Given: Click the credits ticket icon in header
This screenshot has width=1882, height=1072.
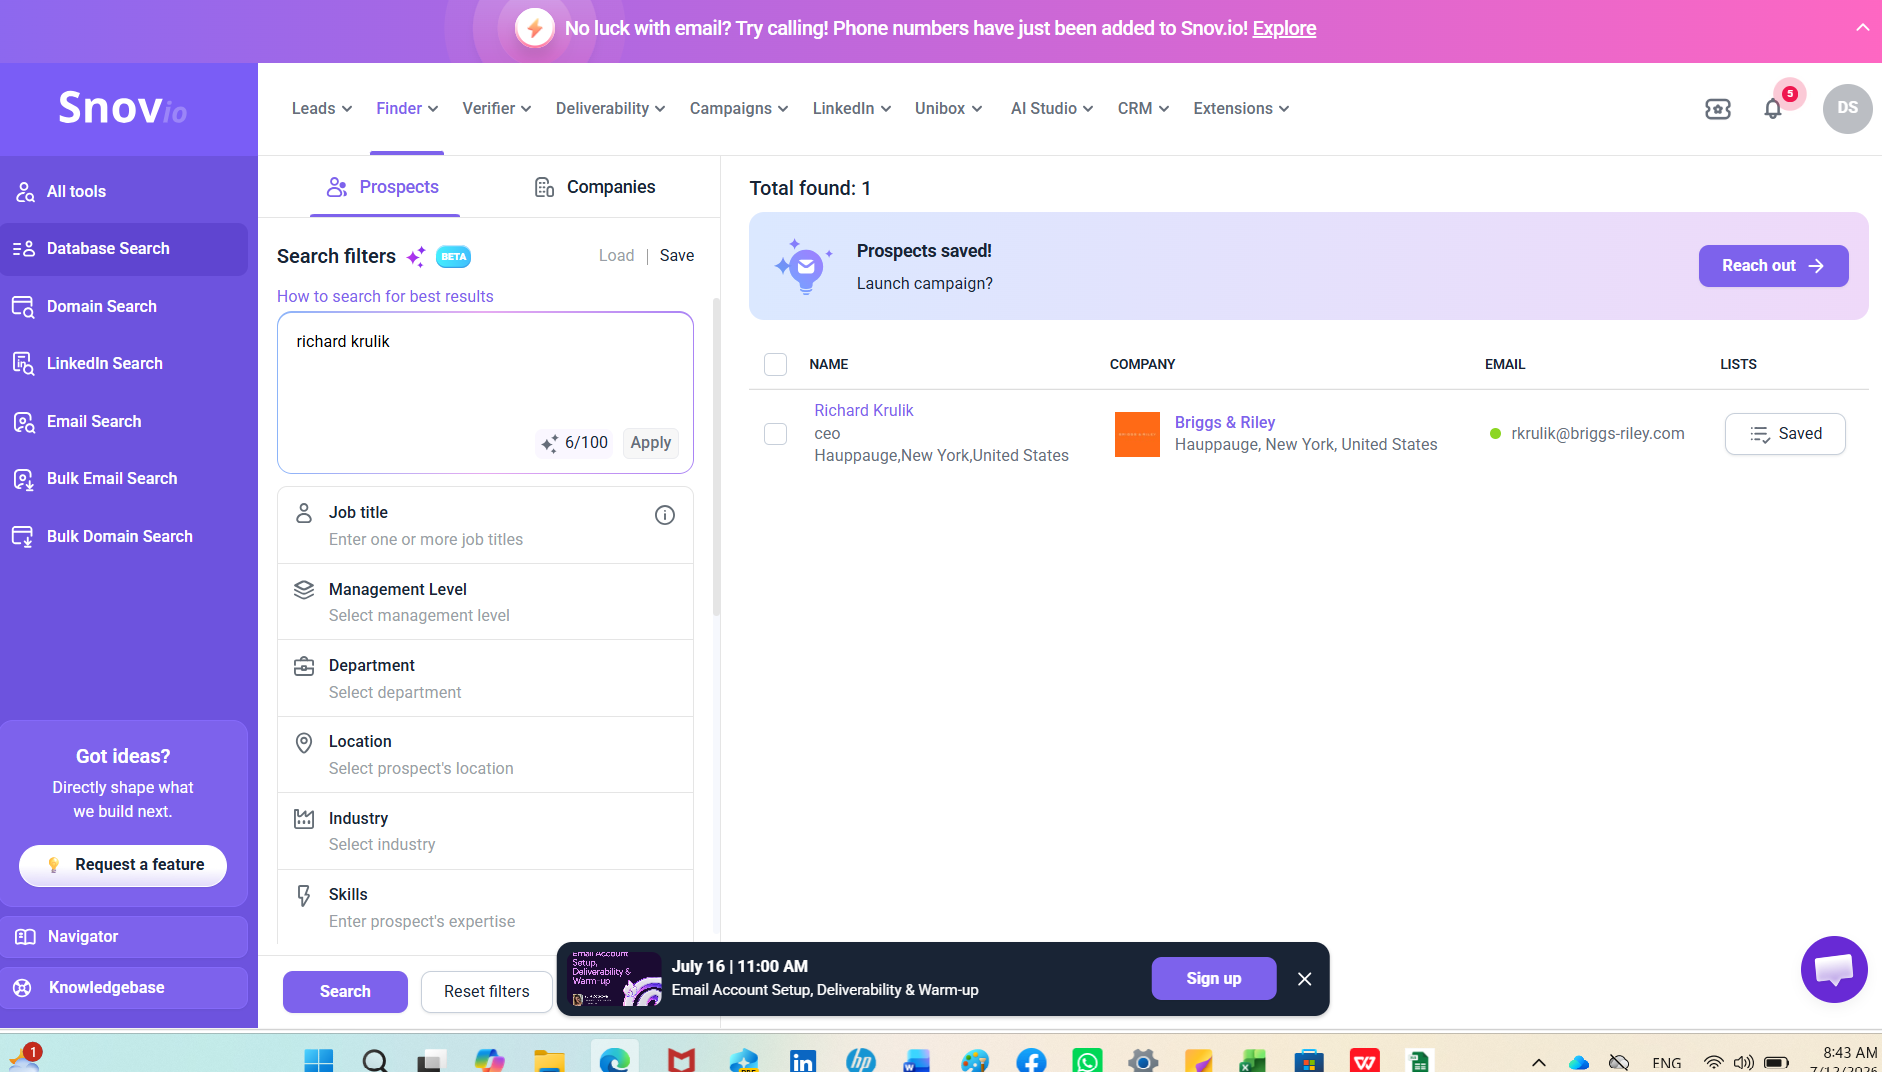Looking at the screenshot, I should pos(1718,109).
